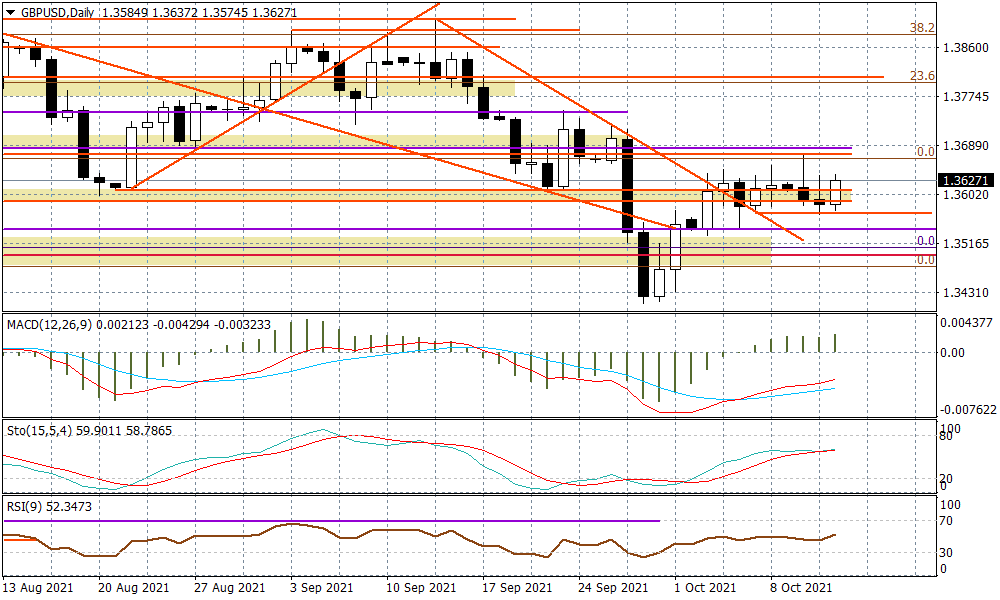The width and height of the screenshot is (1000, 600).
Task: Click the 1.38600 price axis label
Action: pos(966,48)
